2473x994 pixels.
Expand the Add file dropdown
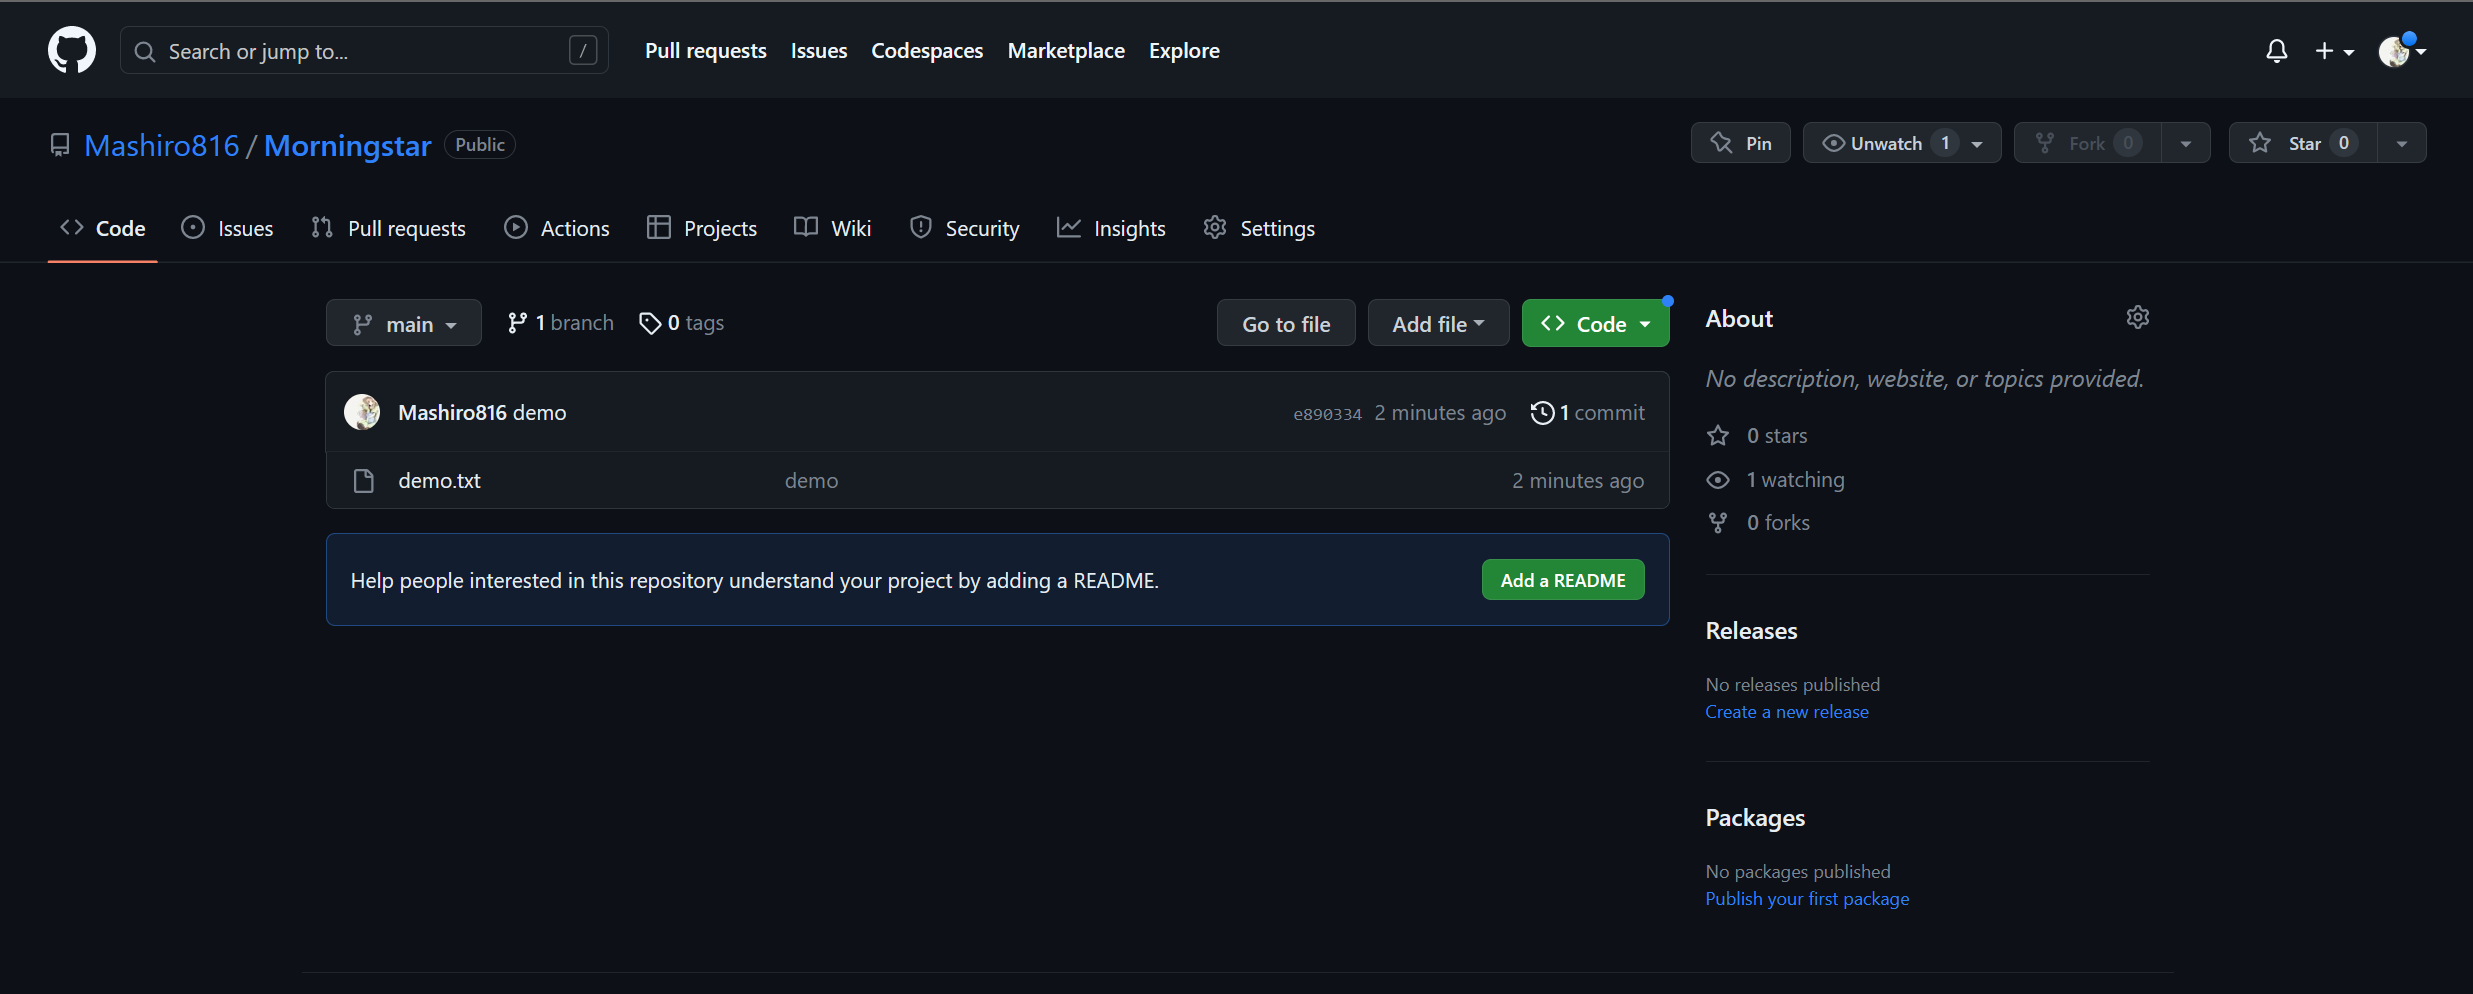coord(1438,323)
